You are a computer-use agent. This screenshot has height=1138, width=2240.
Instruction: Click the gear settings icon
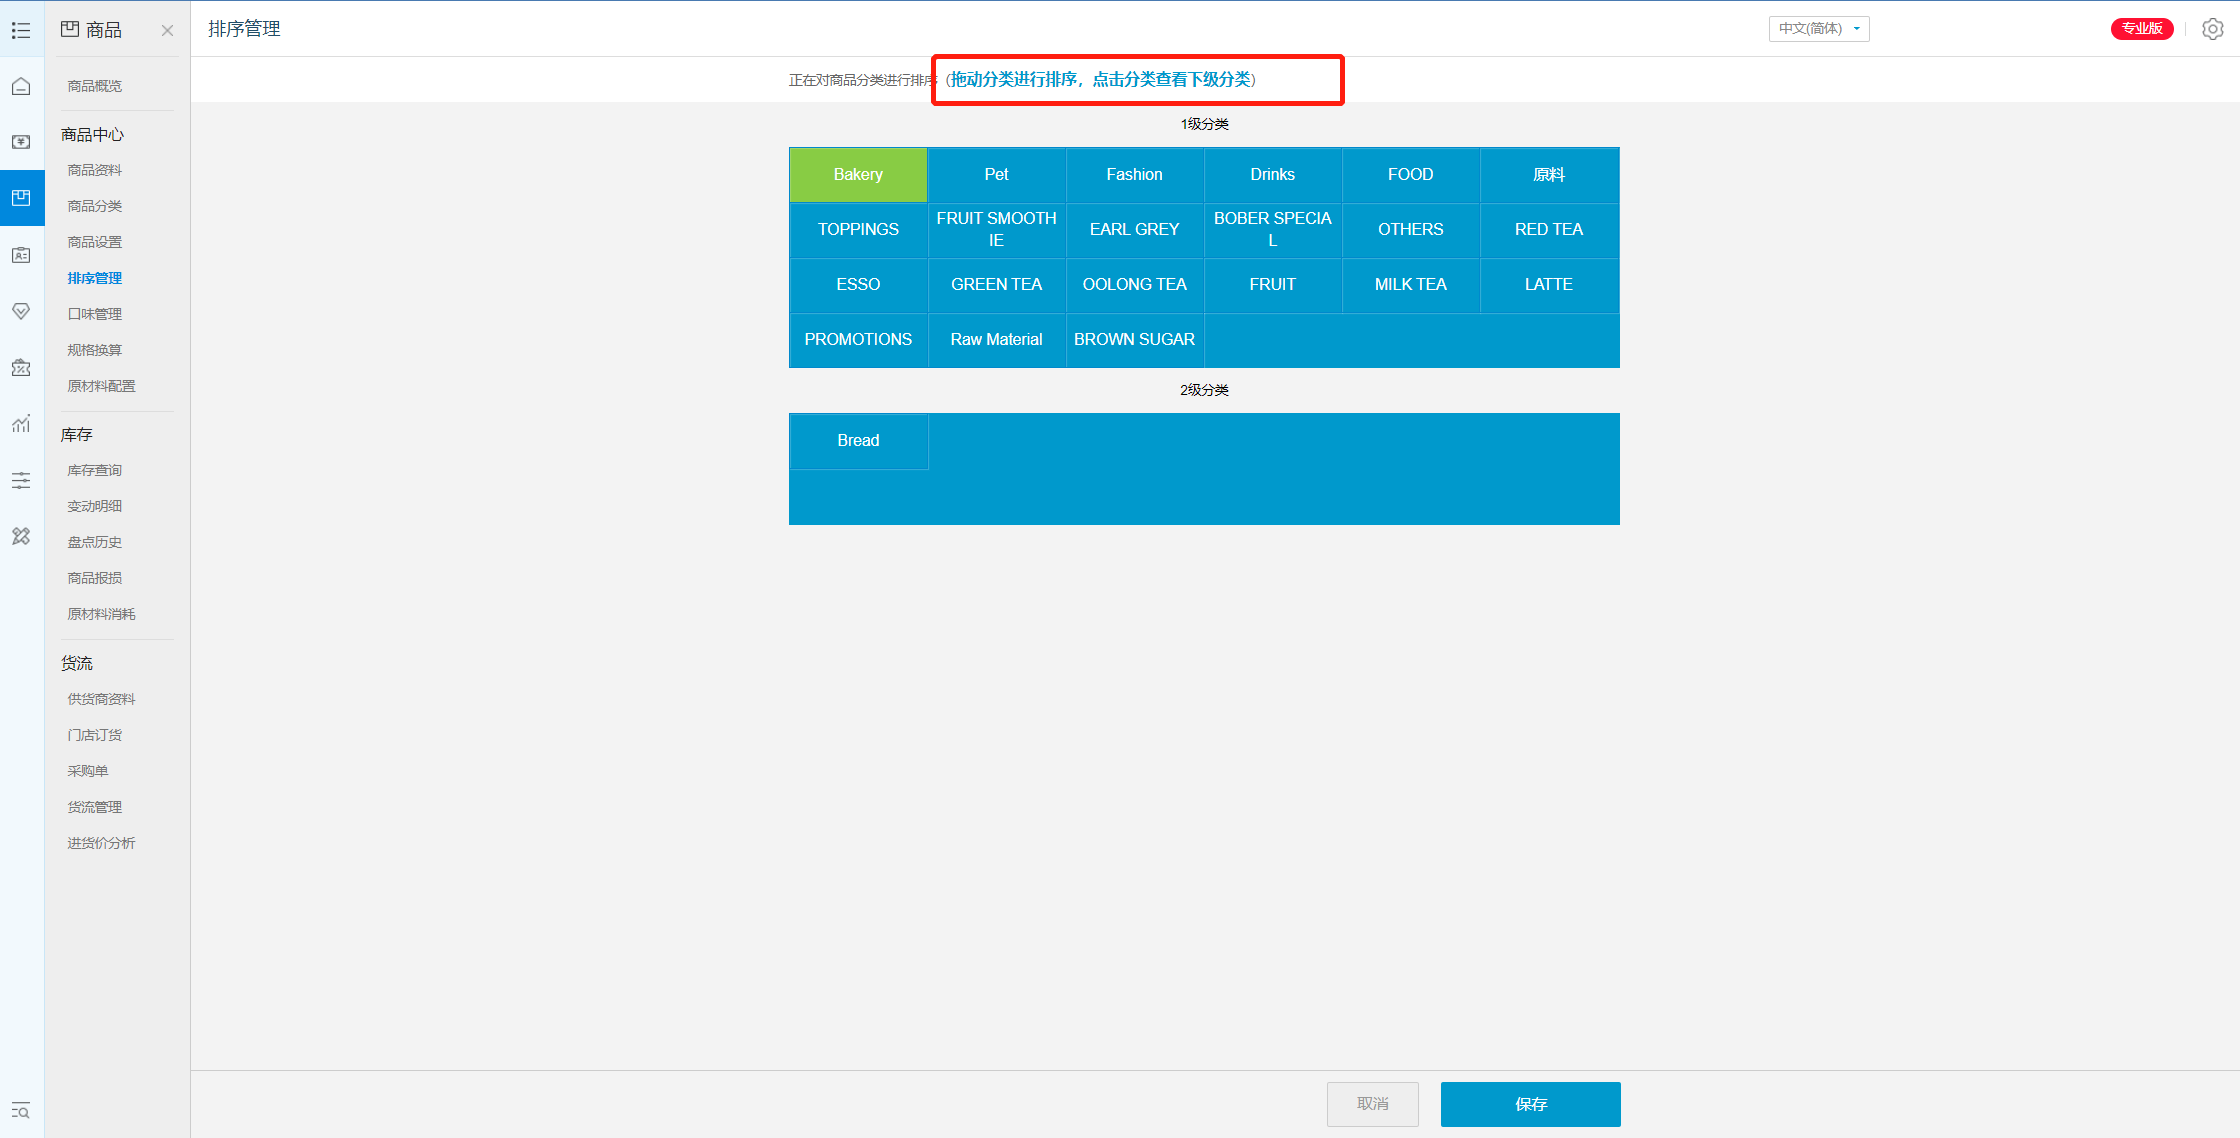[2212, 29]
